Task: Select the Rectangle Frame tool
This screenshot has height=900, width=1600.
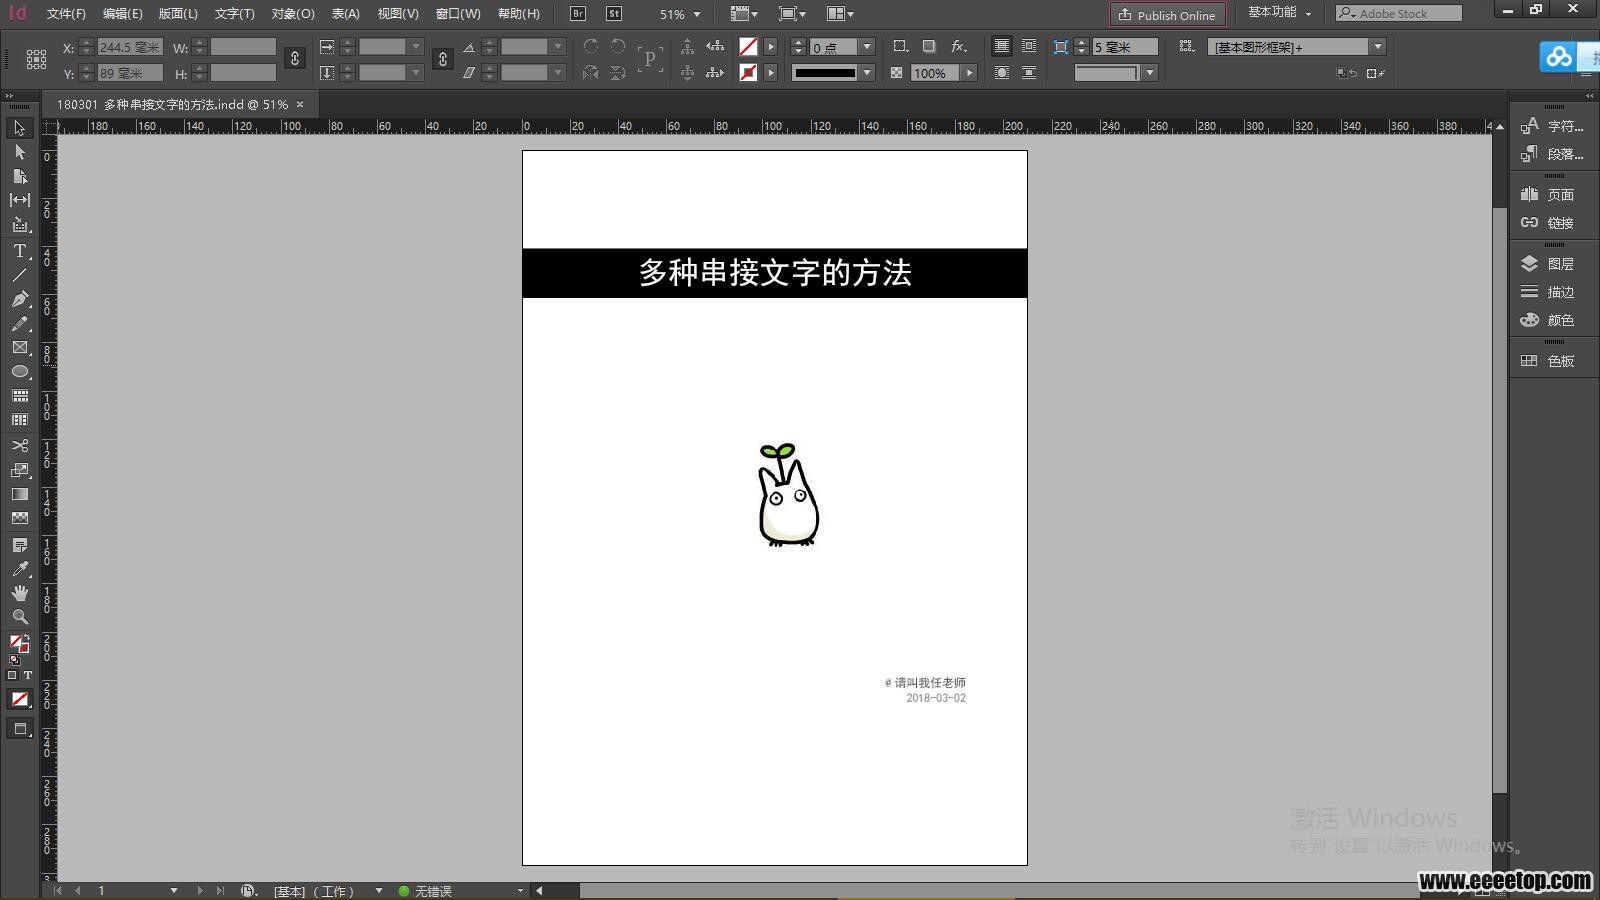Action: [19, 348]
